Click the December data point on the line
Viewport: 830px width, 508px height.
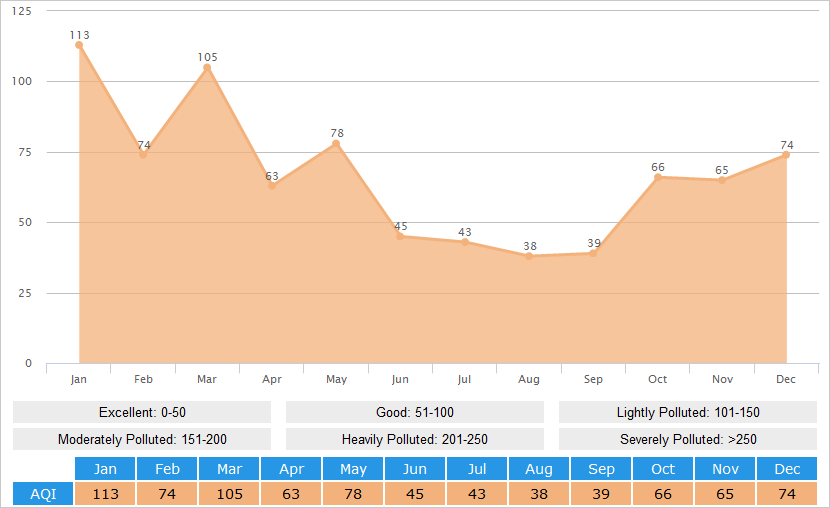click(x=786, y=155)
